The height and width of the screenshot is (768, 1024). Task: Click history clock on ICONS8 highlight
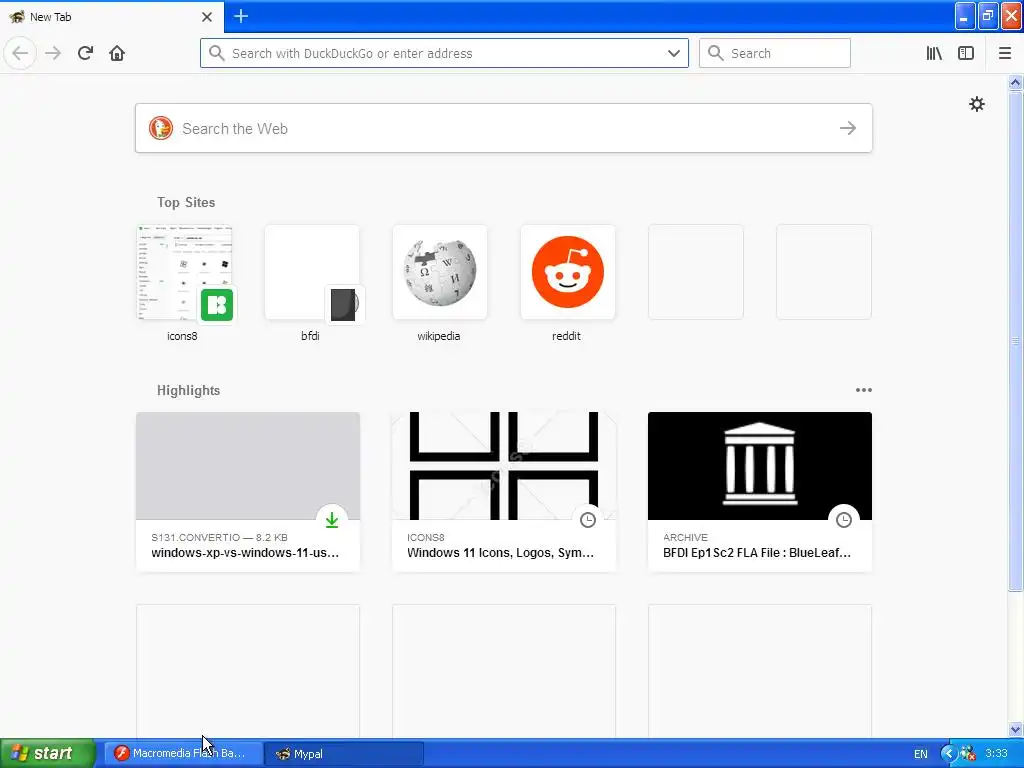point(588,520)
